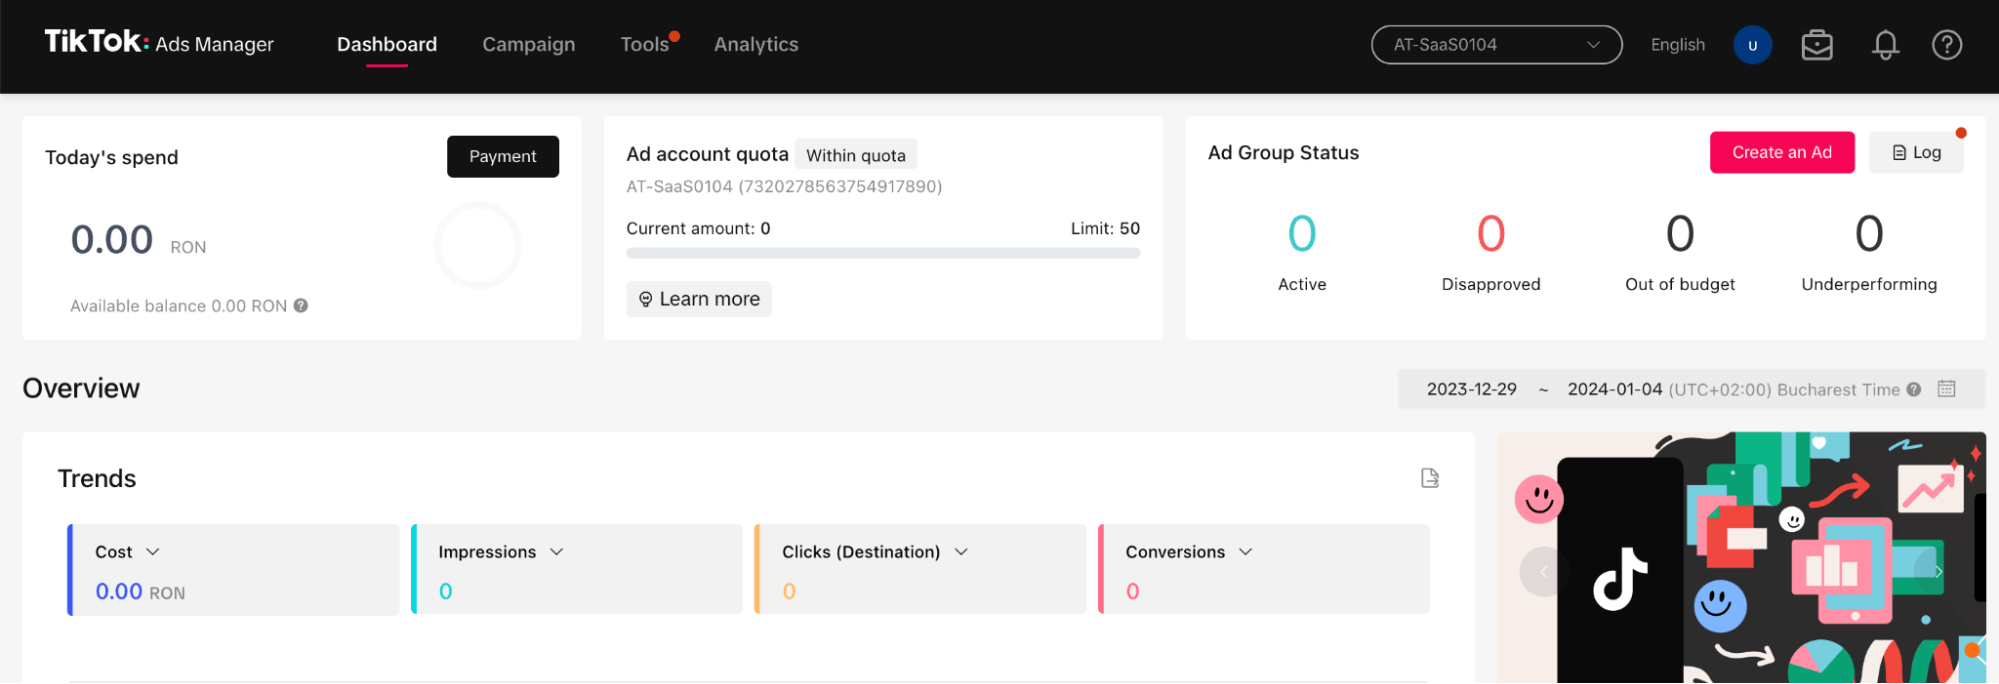Click the user avatar U icon
Image resolution: width=1999 pixels, height=684 pixels.
coord(1752,45)
